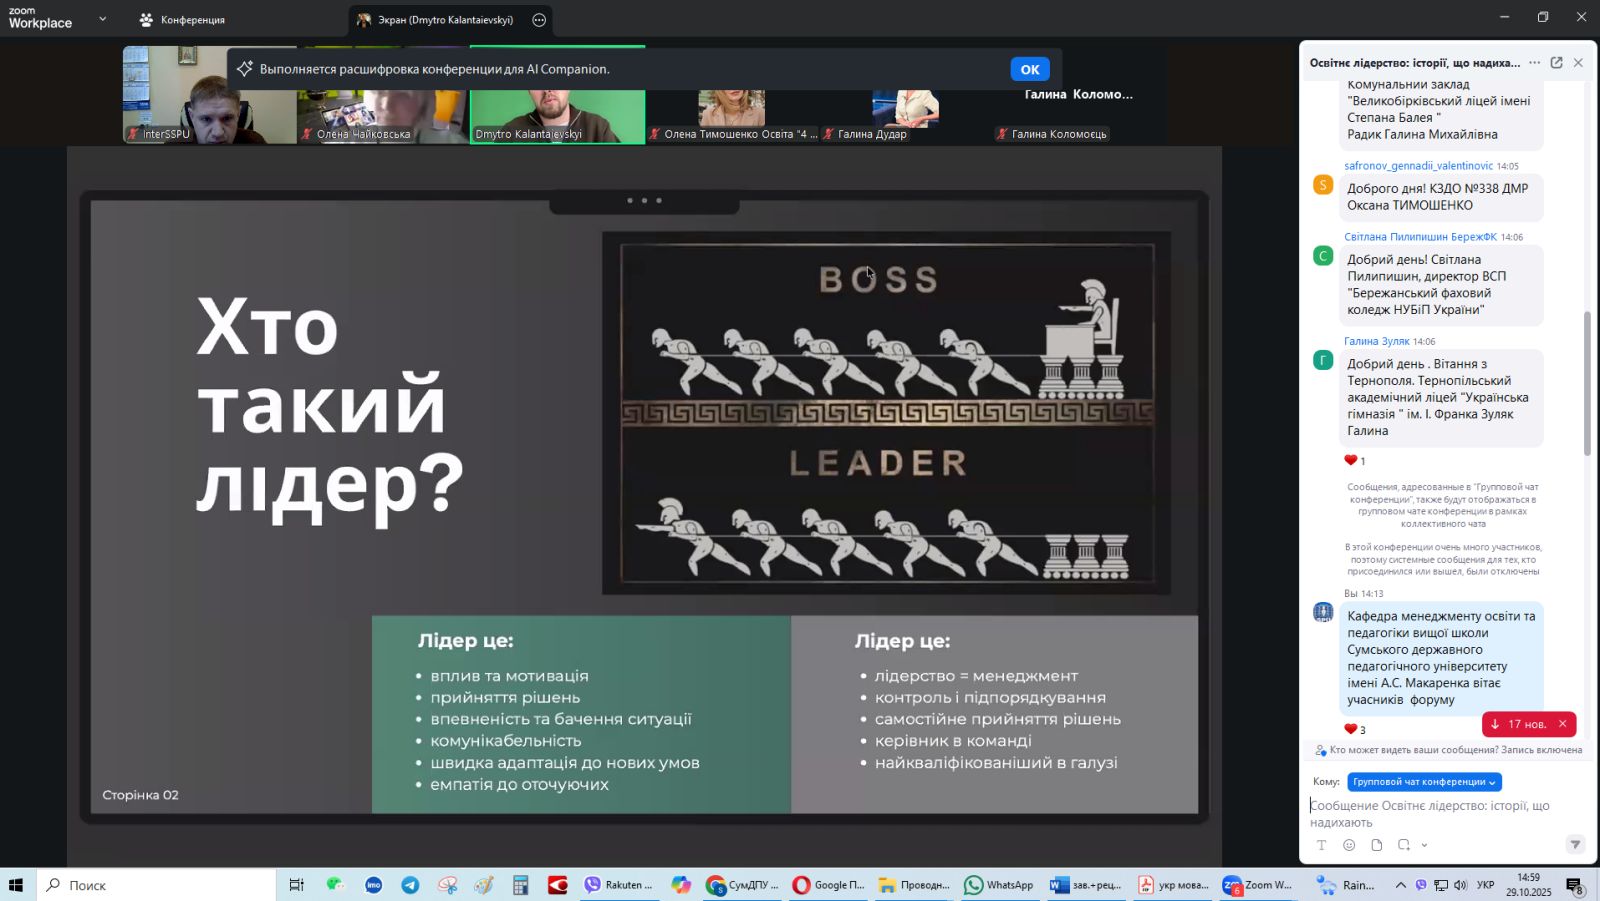
Task: Click the screenshot capture icon in chat
Action: [x=1404, y=845]
